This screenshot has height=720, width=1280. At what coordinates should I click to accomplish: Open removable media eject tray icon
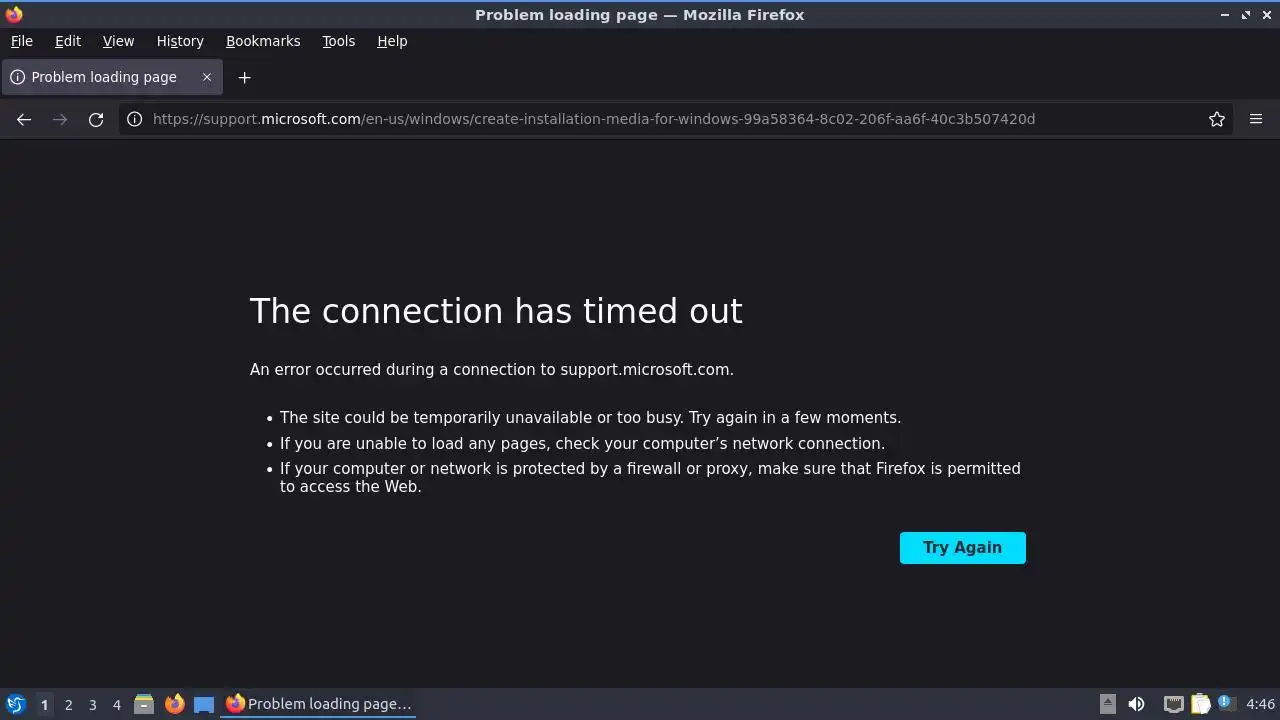(x=1108, y=704)
